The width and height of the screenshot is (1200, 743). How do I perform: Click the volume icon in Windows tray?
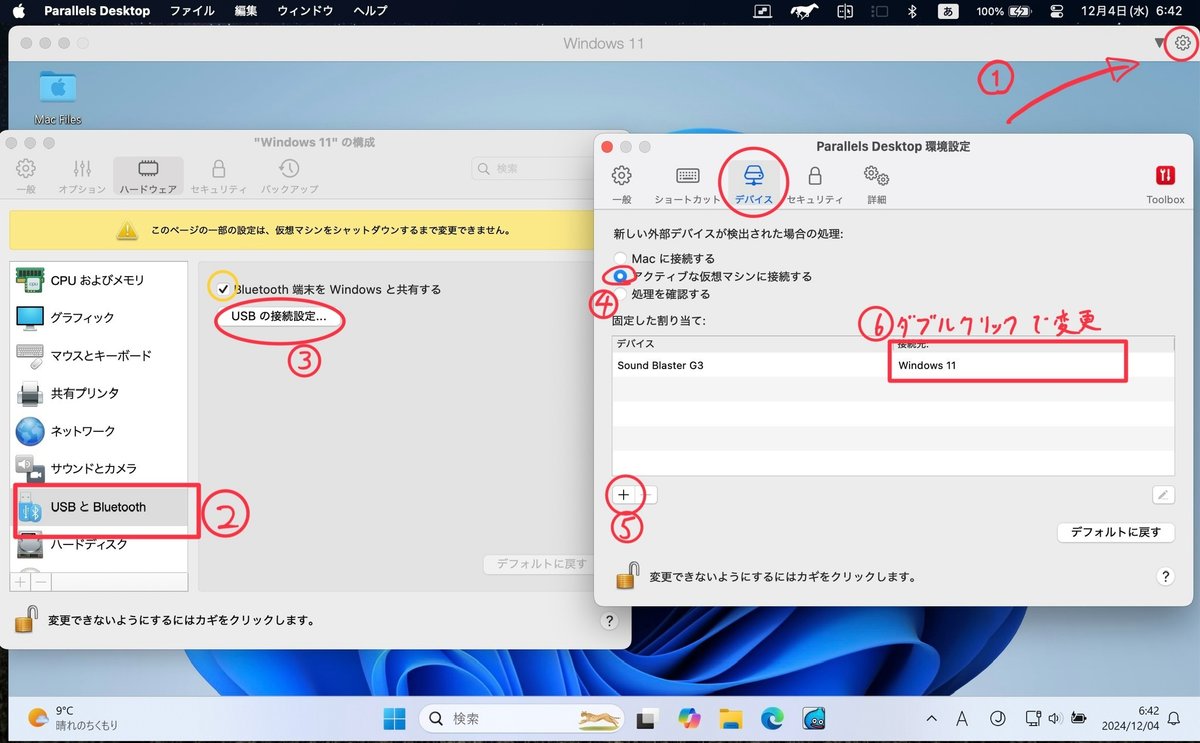(1055, 717)
